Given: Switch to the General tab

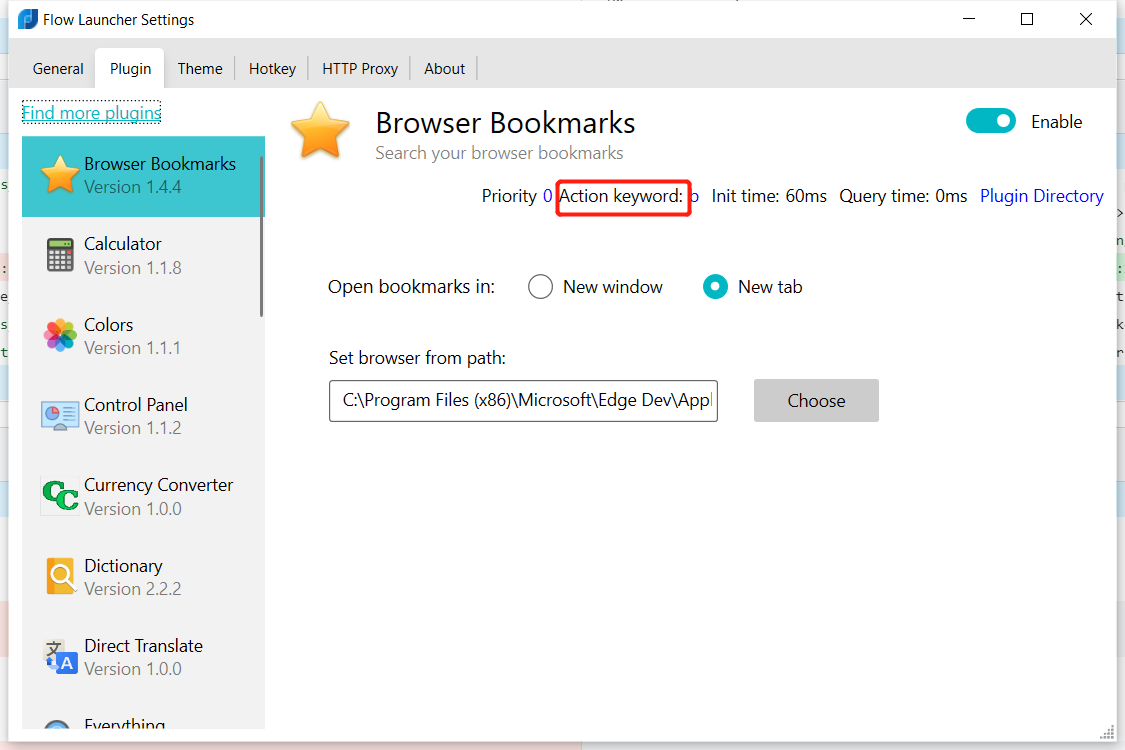Looking at the screenshot, I should 58,69.
